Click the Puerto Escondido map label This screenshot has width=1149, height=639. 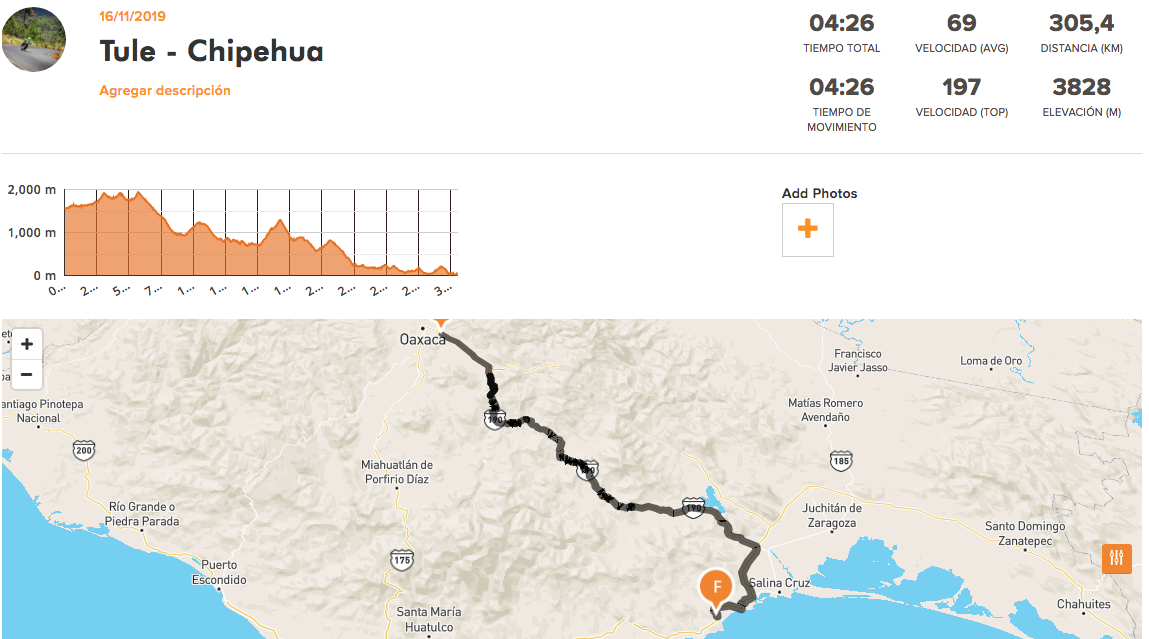tap(219, 572)
